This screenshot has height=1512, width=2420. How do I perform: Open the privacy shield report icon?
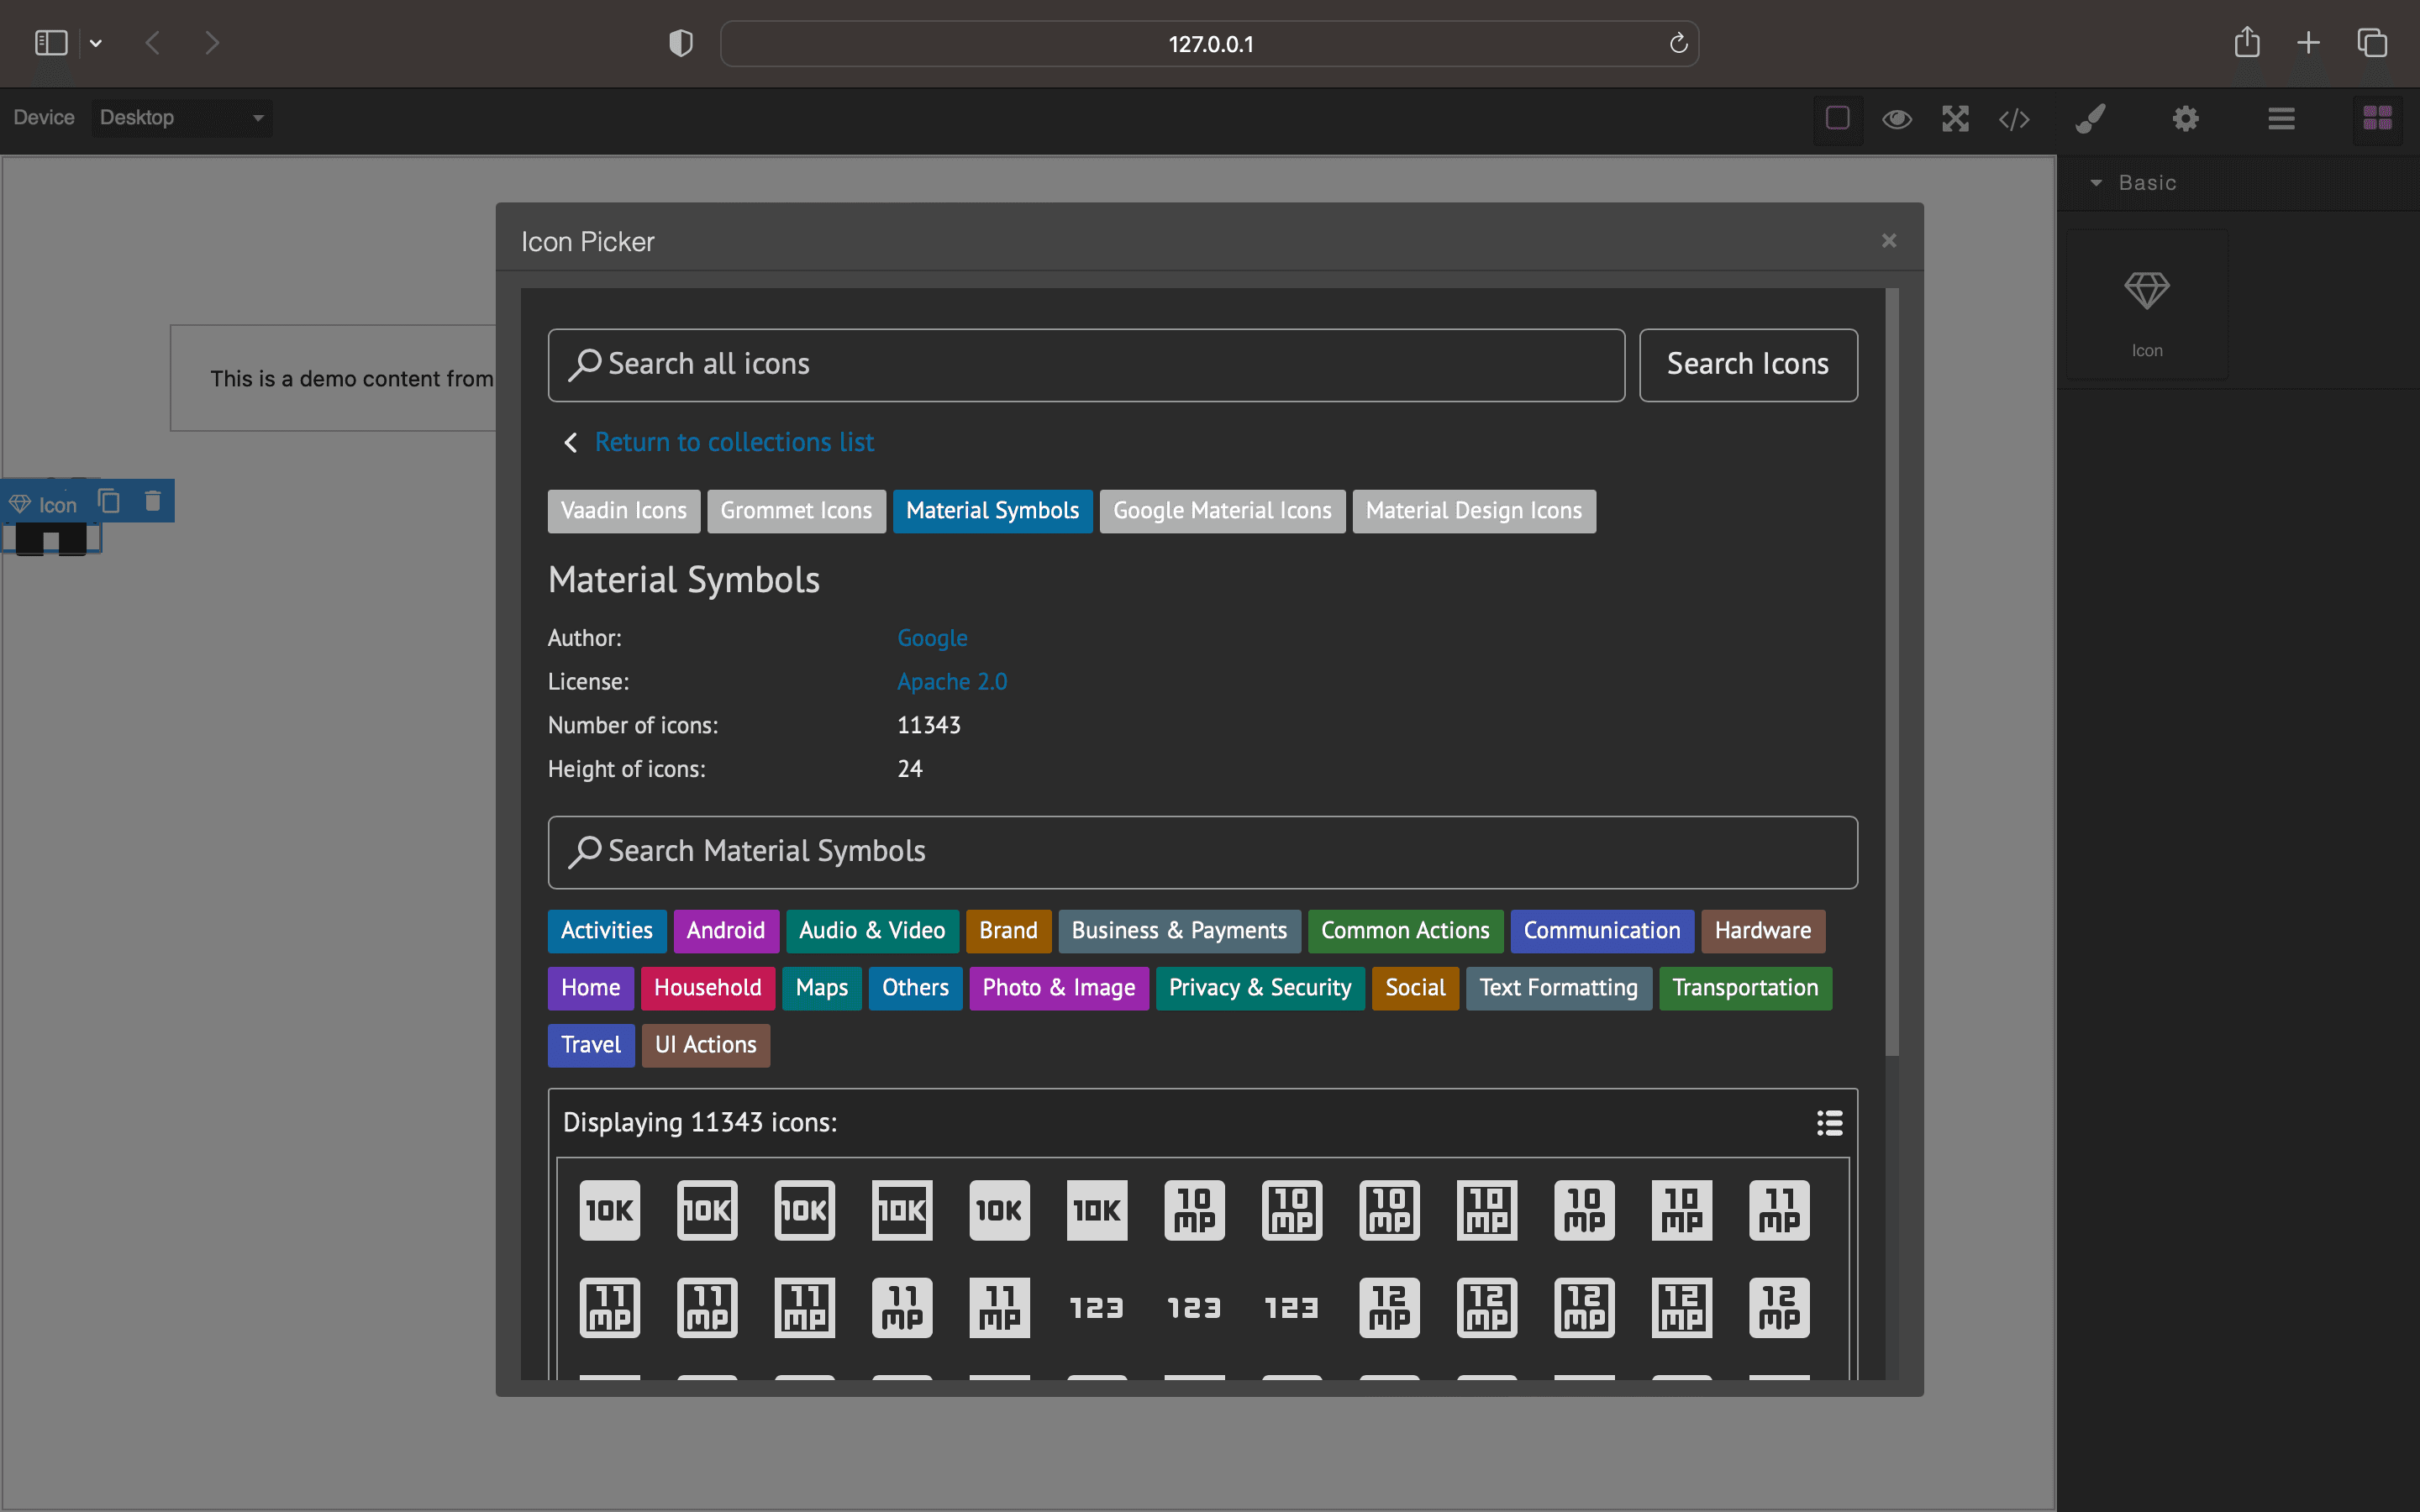click(681, 43)
